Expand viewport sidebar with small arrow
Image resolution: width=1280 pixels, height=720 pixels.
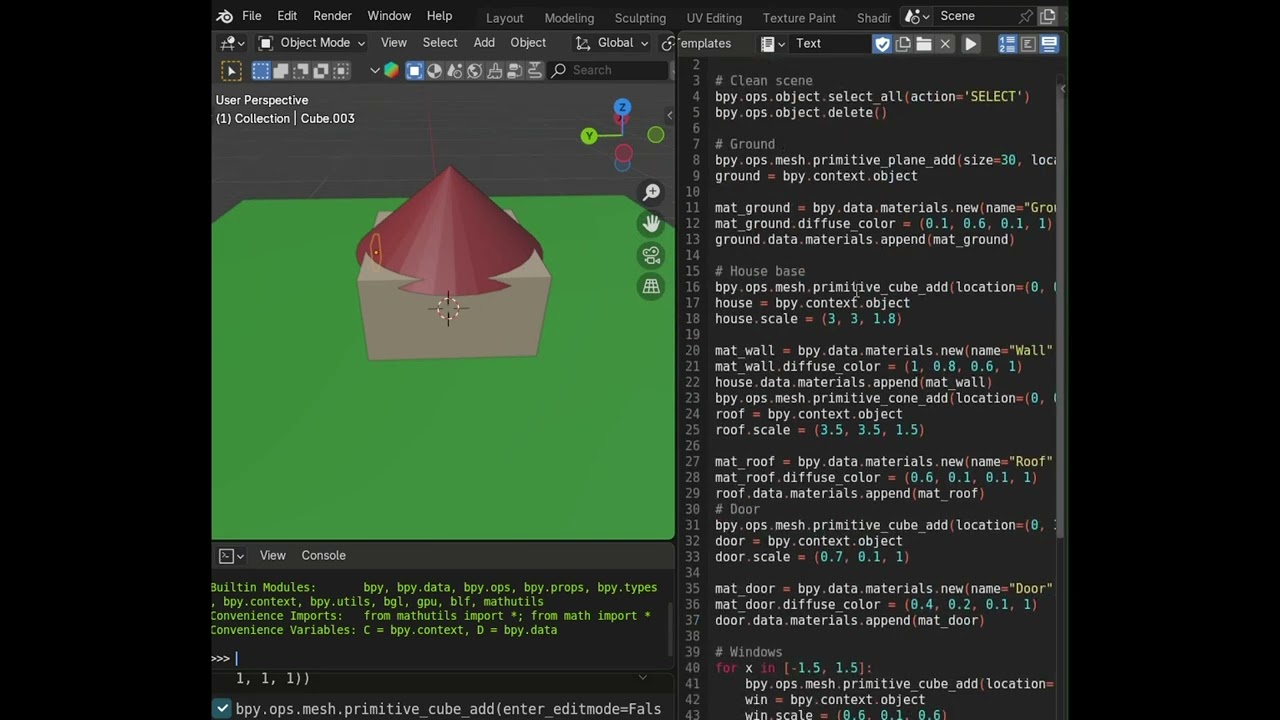669,114
